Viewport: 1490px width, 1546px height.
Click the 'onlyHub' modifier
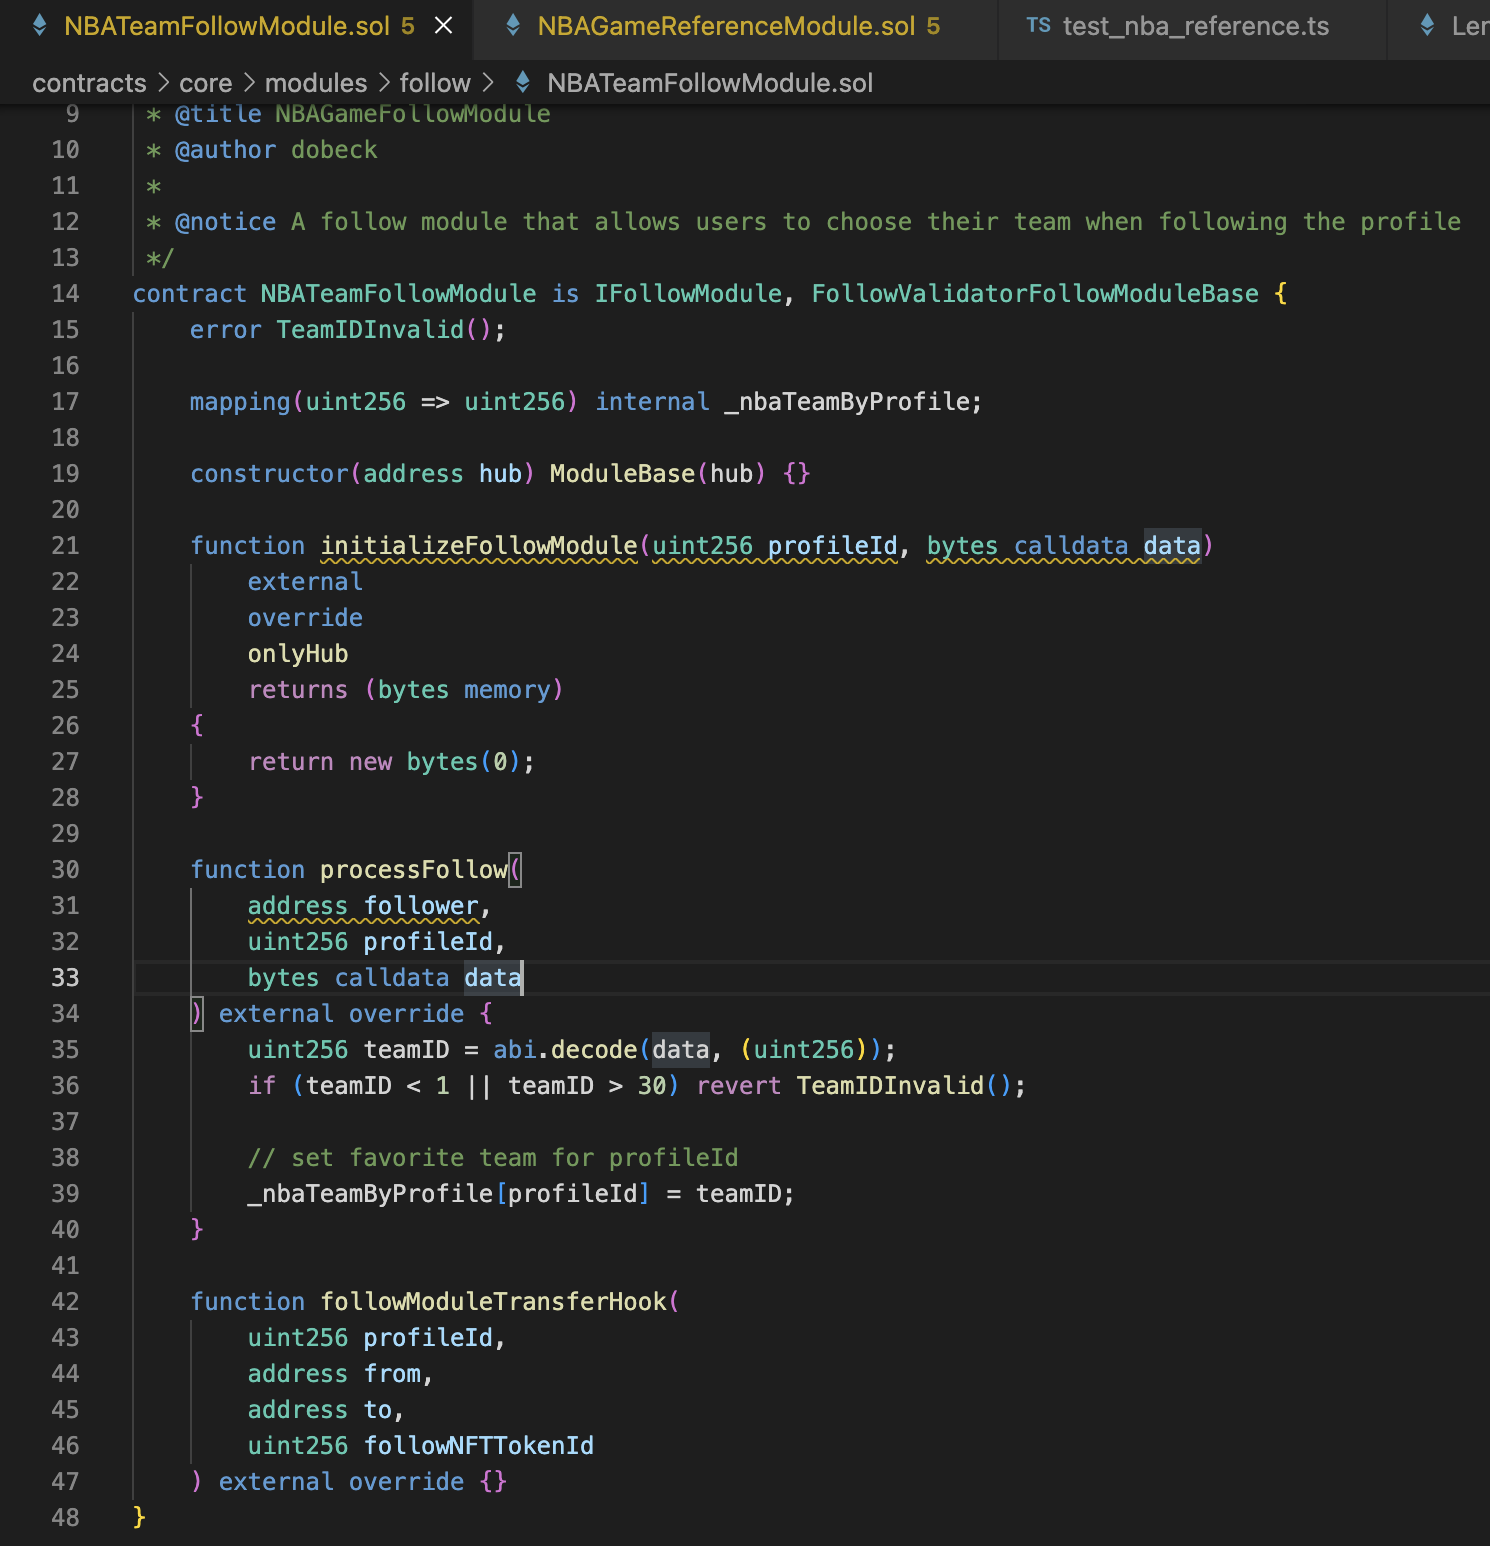[298, 654]
